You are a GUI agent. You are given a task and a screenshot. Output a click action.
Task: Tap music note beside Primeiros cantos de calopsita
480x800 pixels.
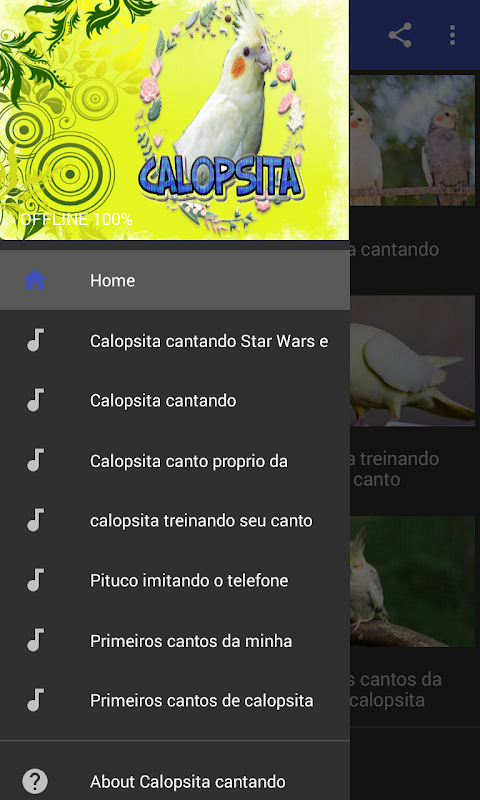pyautogui.click(x=35, y=700)
